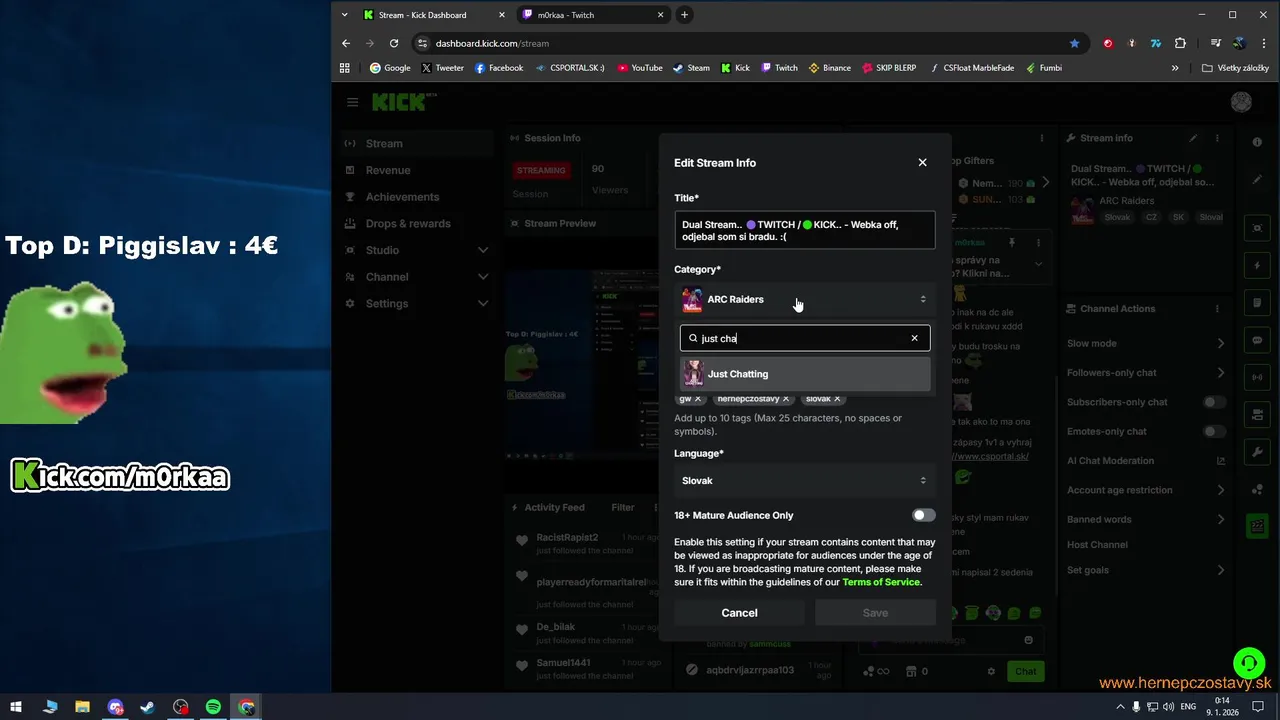Open Banned words settings
The width and height of the screenshot is (1280, 720).
pos(1146,519)
